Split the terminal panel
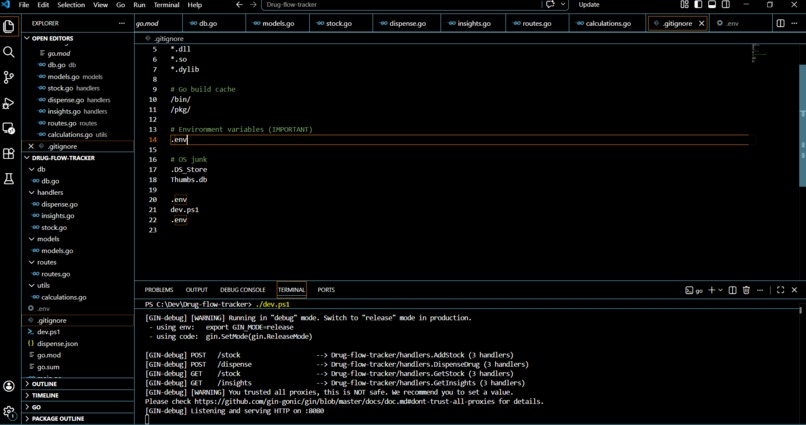The image size is (806, 425). (x=732, y=290)
